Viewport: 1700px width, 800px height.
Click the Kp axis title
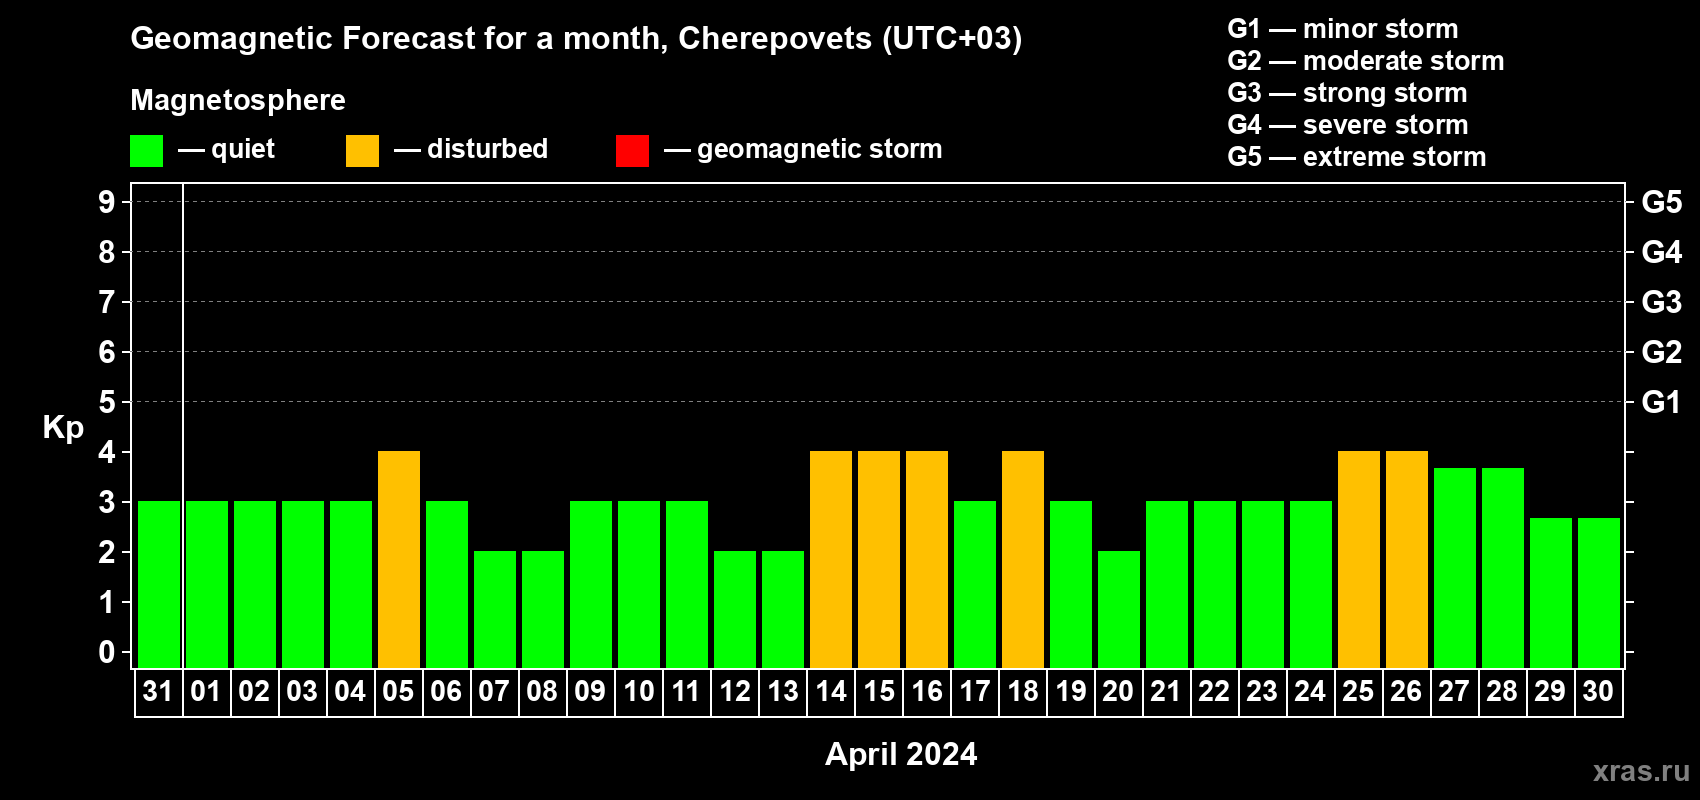[63, 428]
